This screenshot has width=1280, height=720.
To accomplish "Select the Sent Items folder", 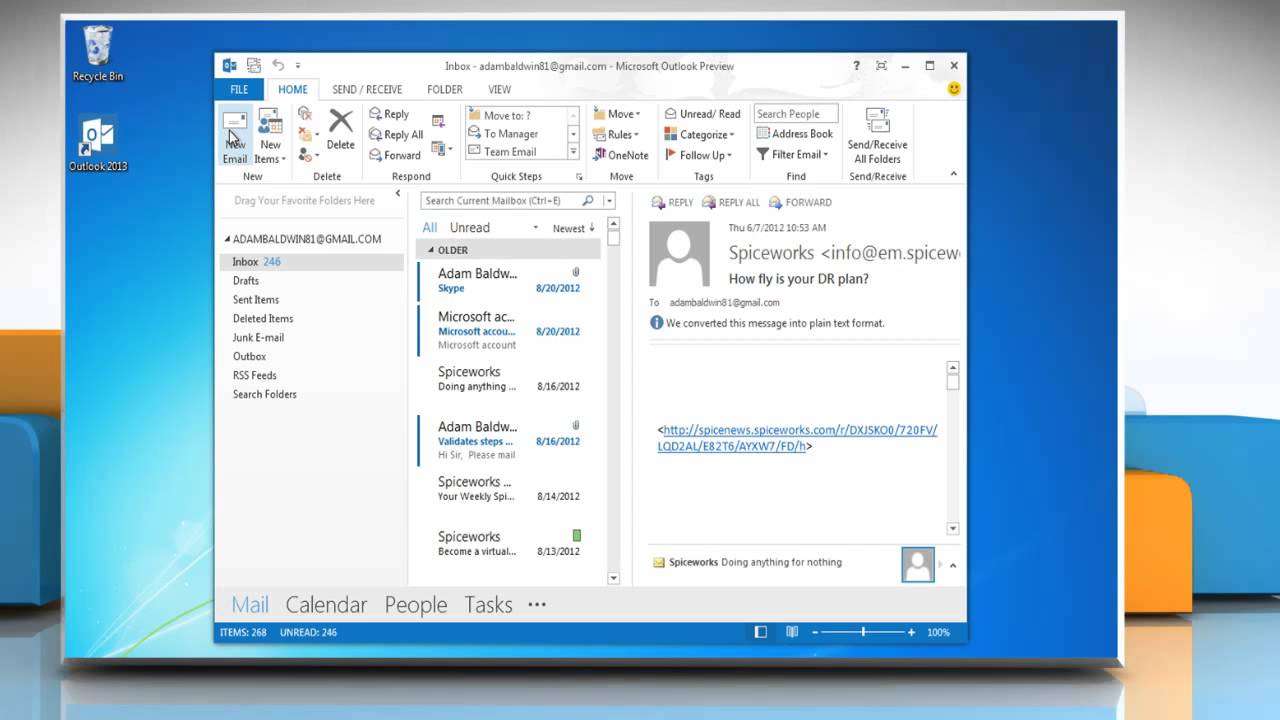I will click(256, 300).
